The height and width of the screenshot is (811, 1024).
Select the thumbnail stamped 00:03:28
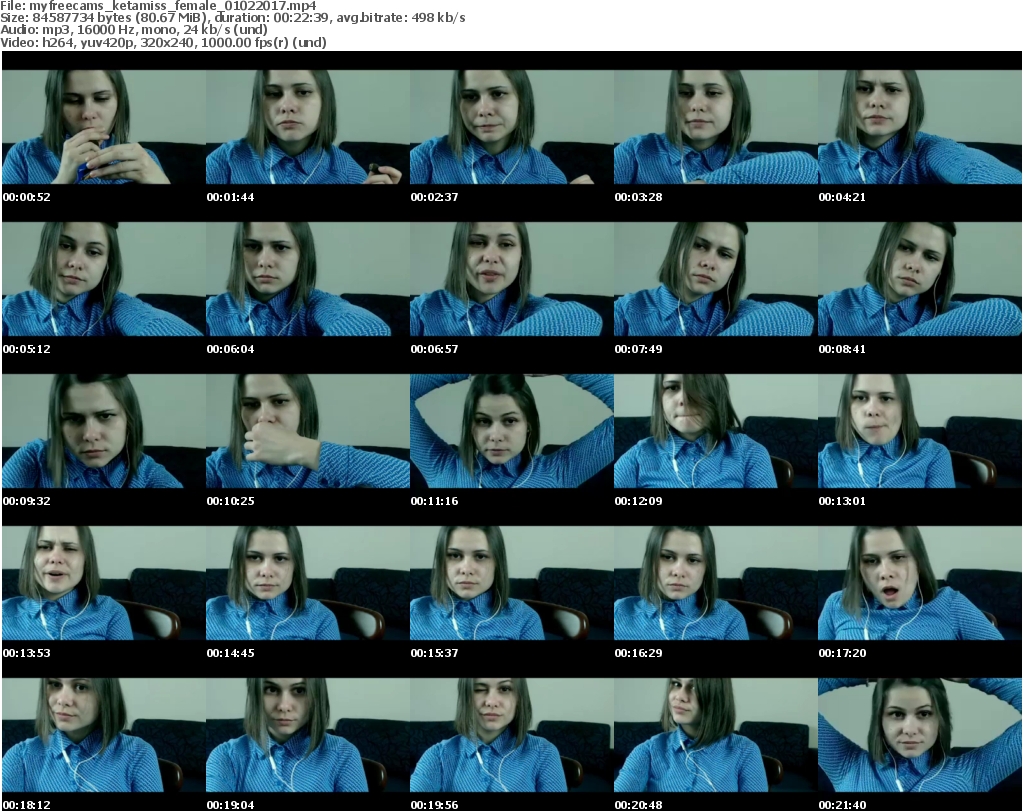[x=716, y=127]
